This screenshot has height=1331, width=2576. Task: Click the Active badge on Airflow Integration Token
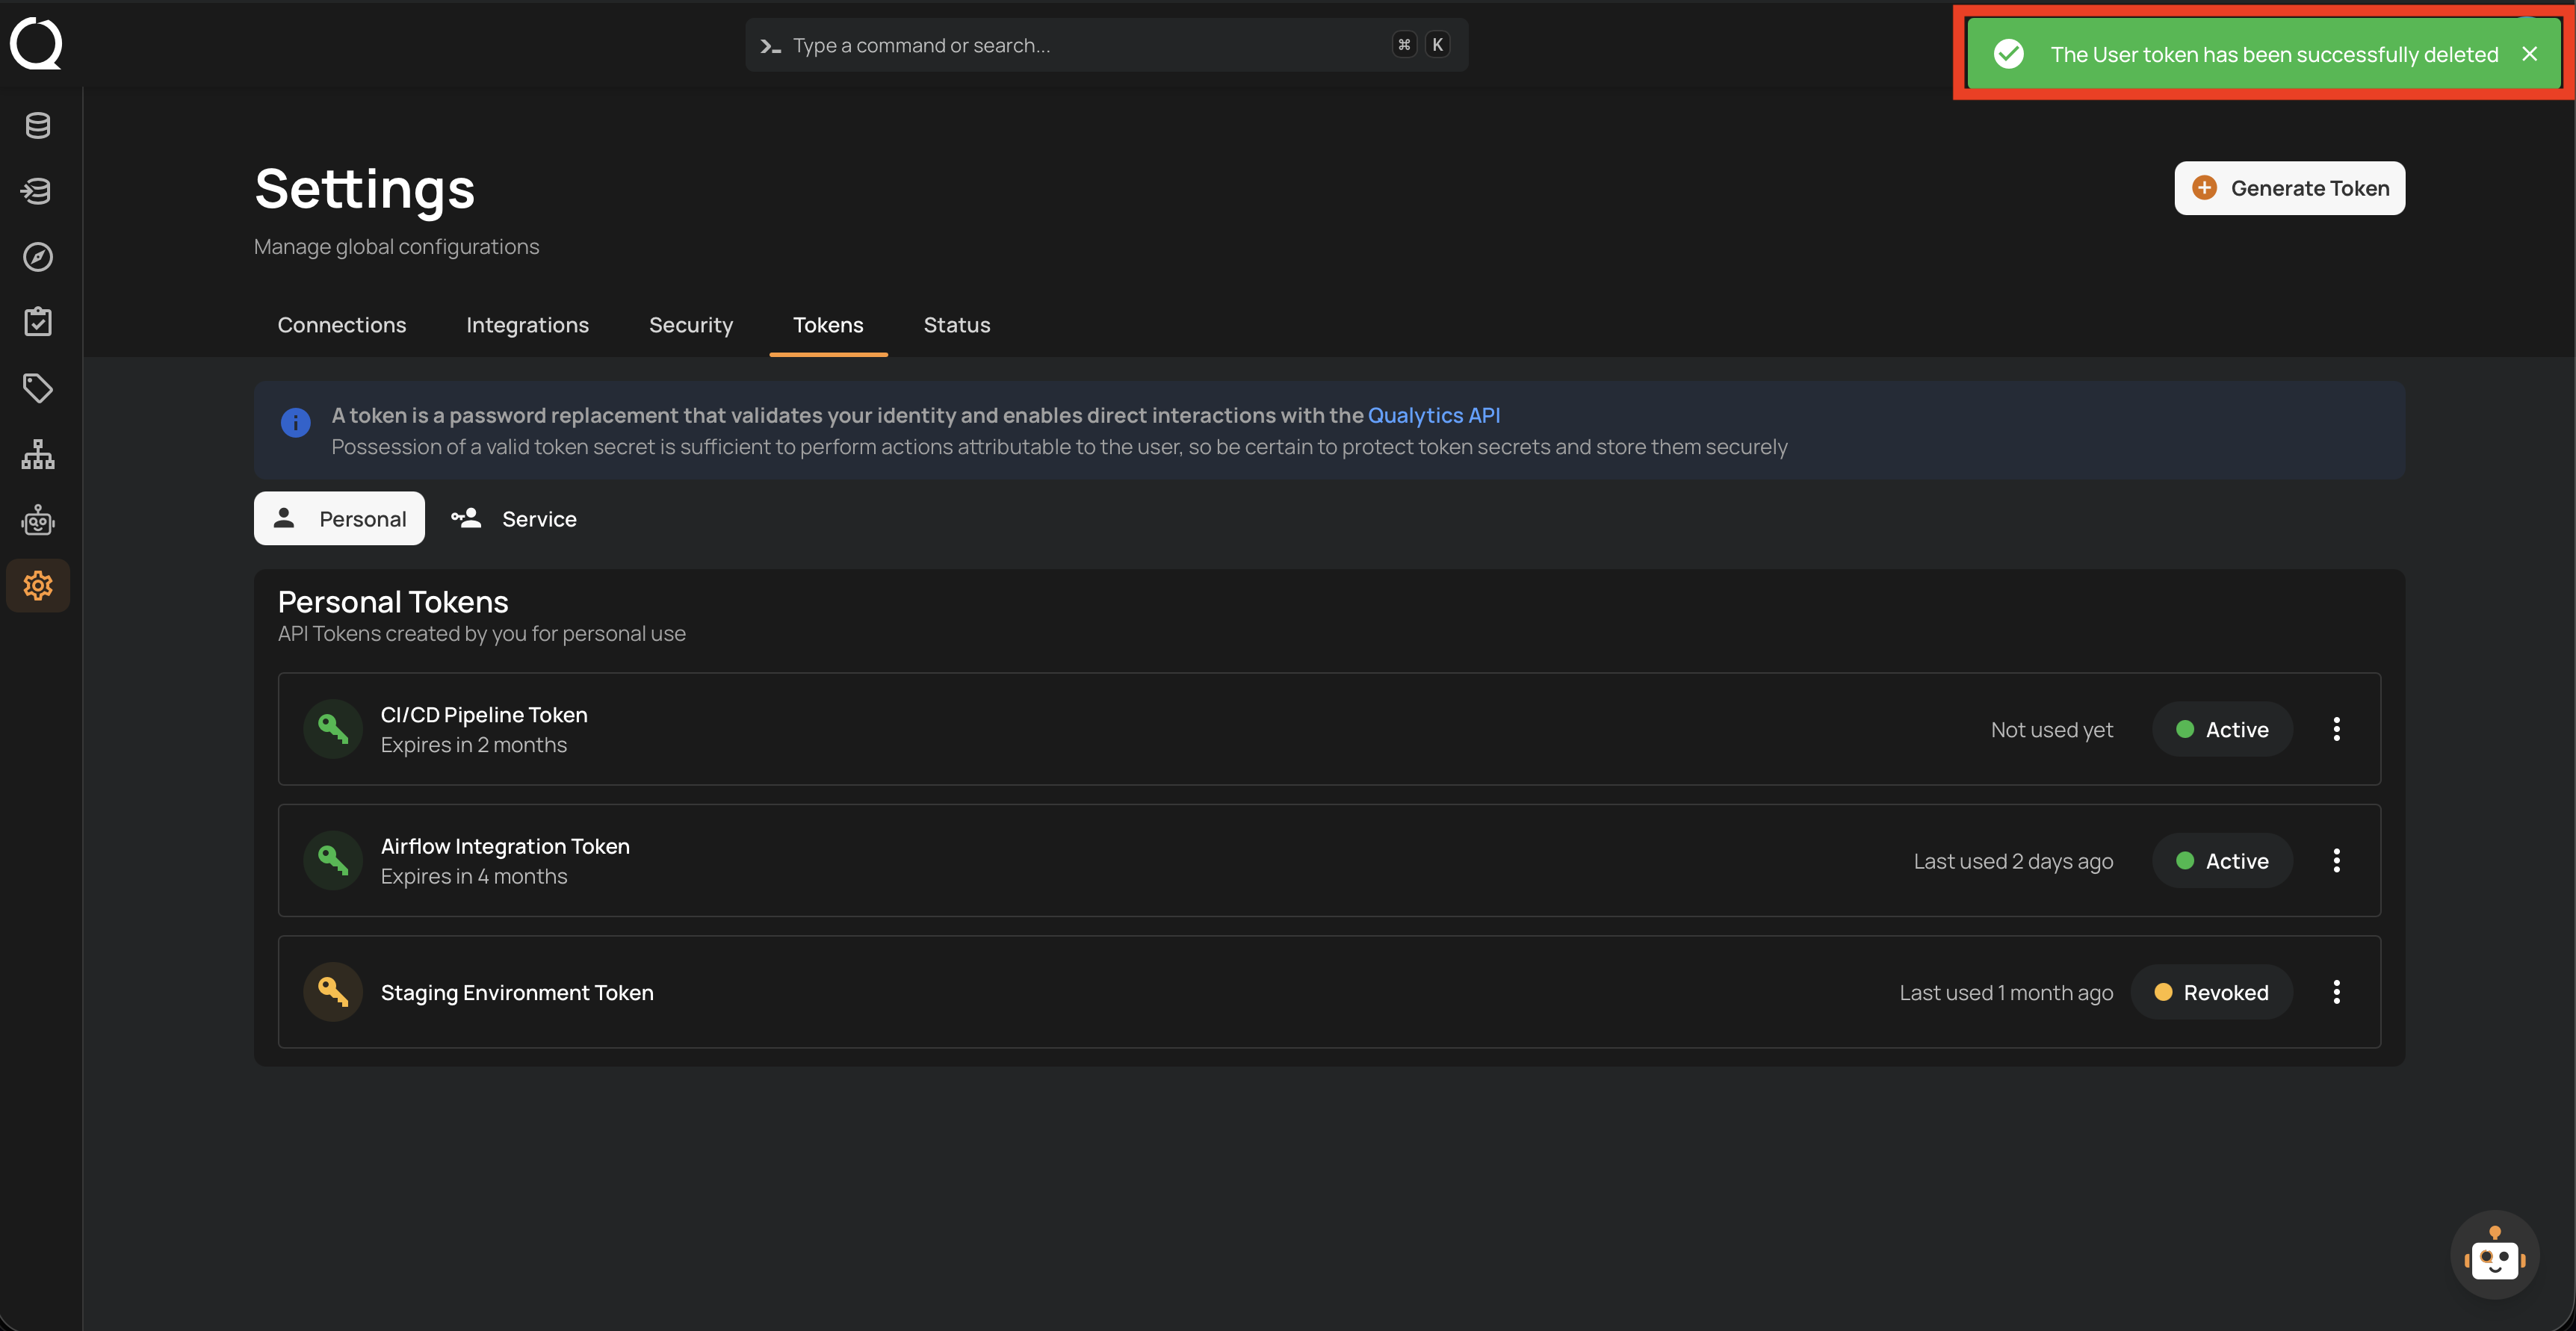(2222, 860)
